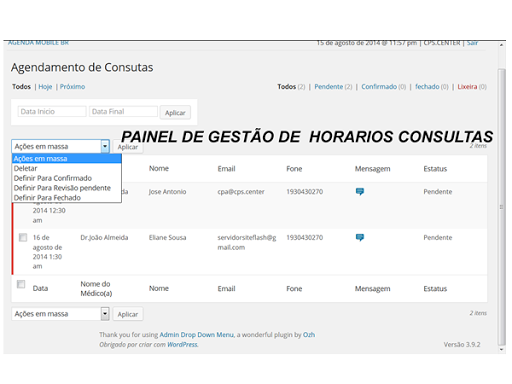Click scrollbar up arrow at top right

click(x=501, y=45)
